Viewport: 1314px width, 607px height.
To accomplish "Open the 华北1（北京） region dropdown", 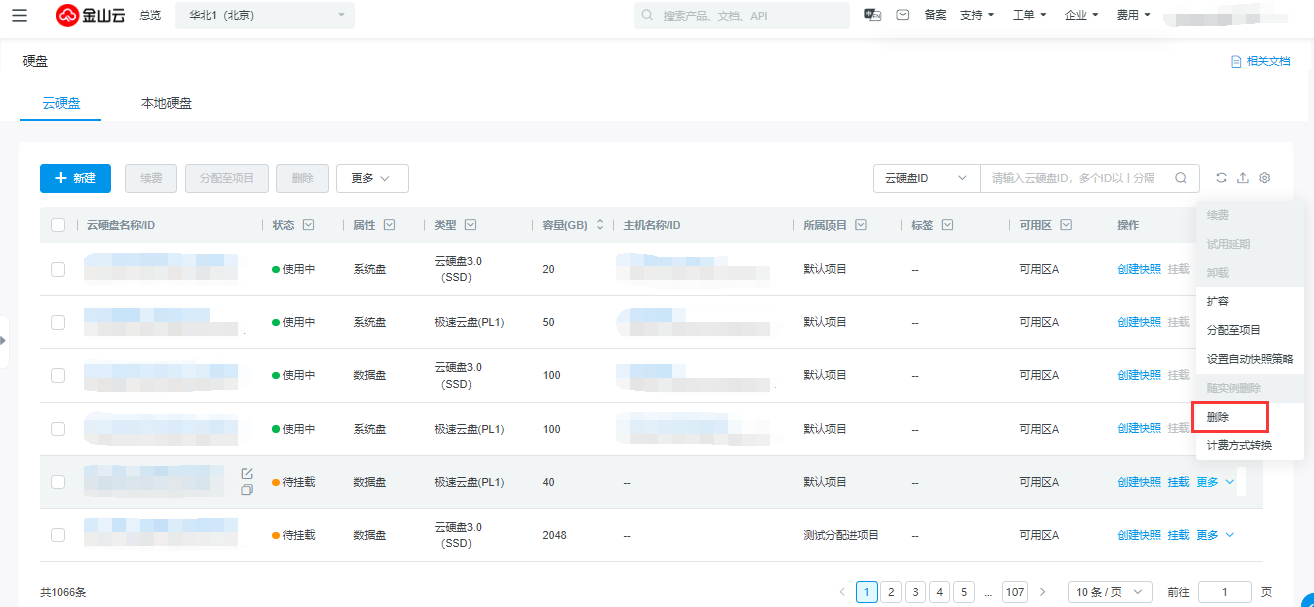I will coord(265,15).
